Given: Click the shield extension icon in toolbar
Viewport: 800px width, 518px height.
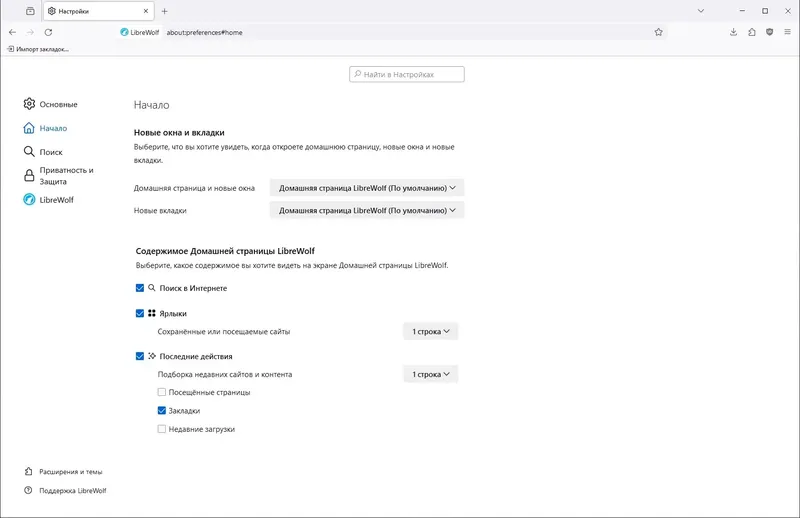Looking at the screenshot, I should 769,32.
